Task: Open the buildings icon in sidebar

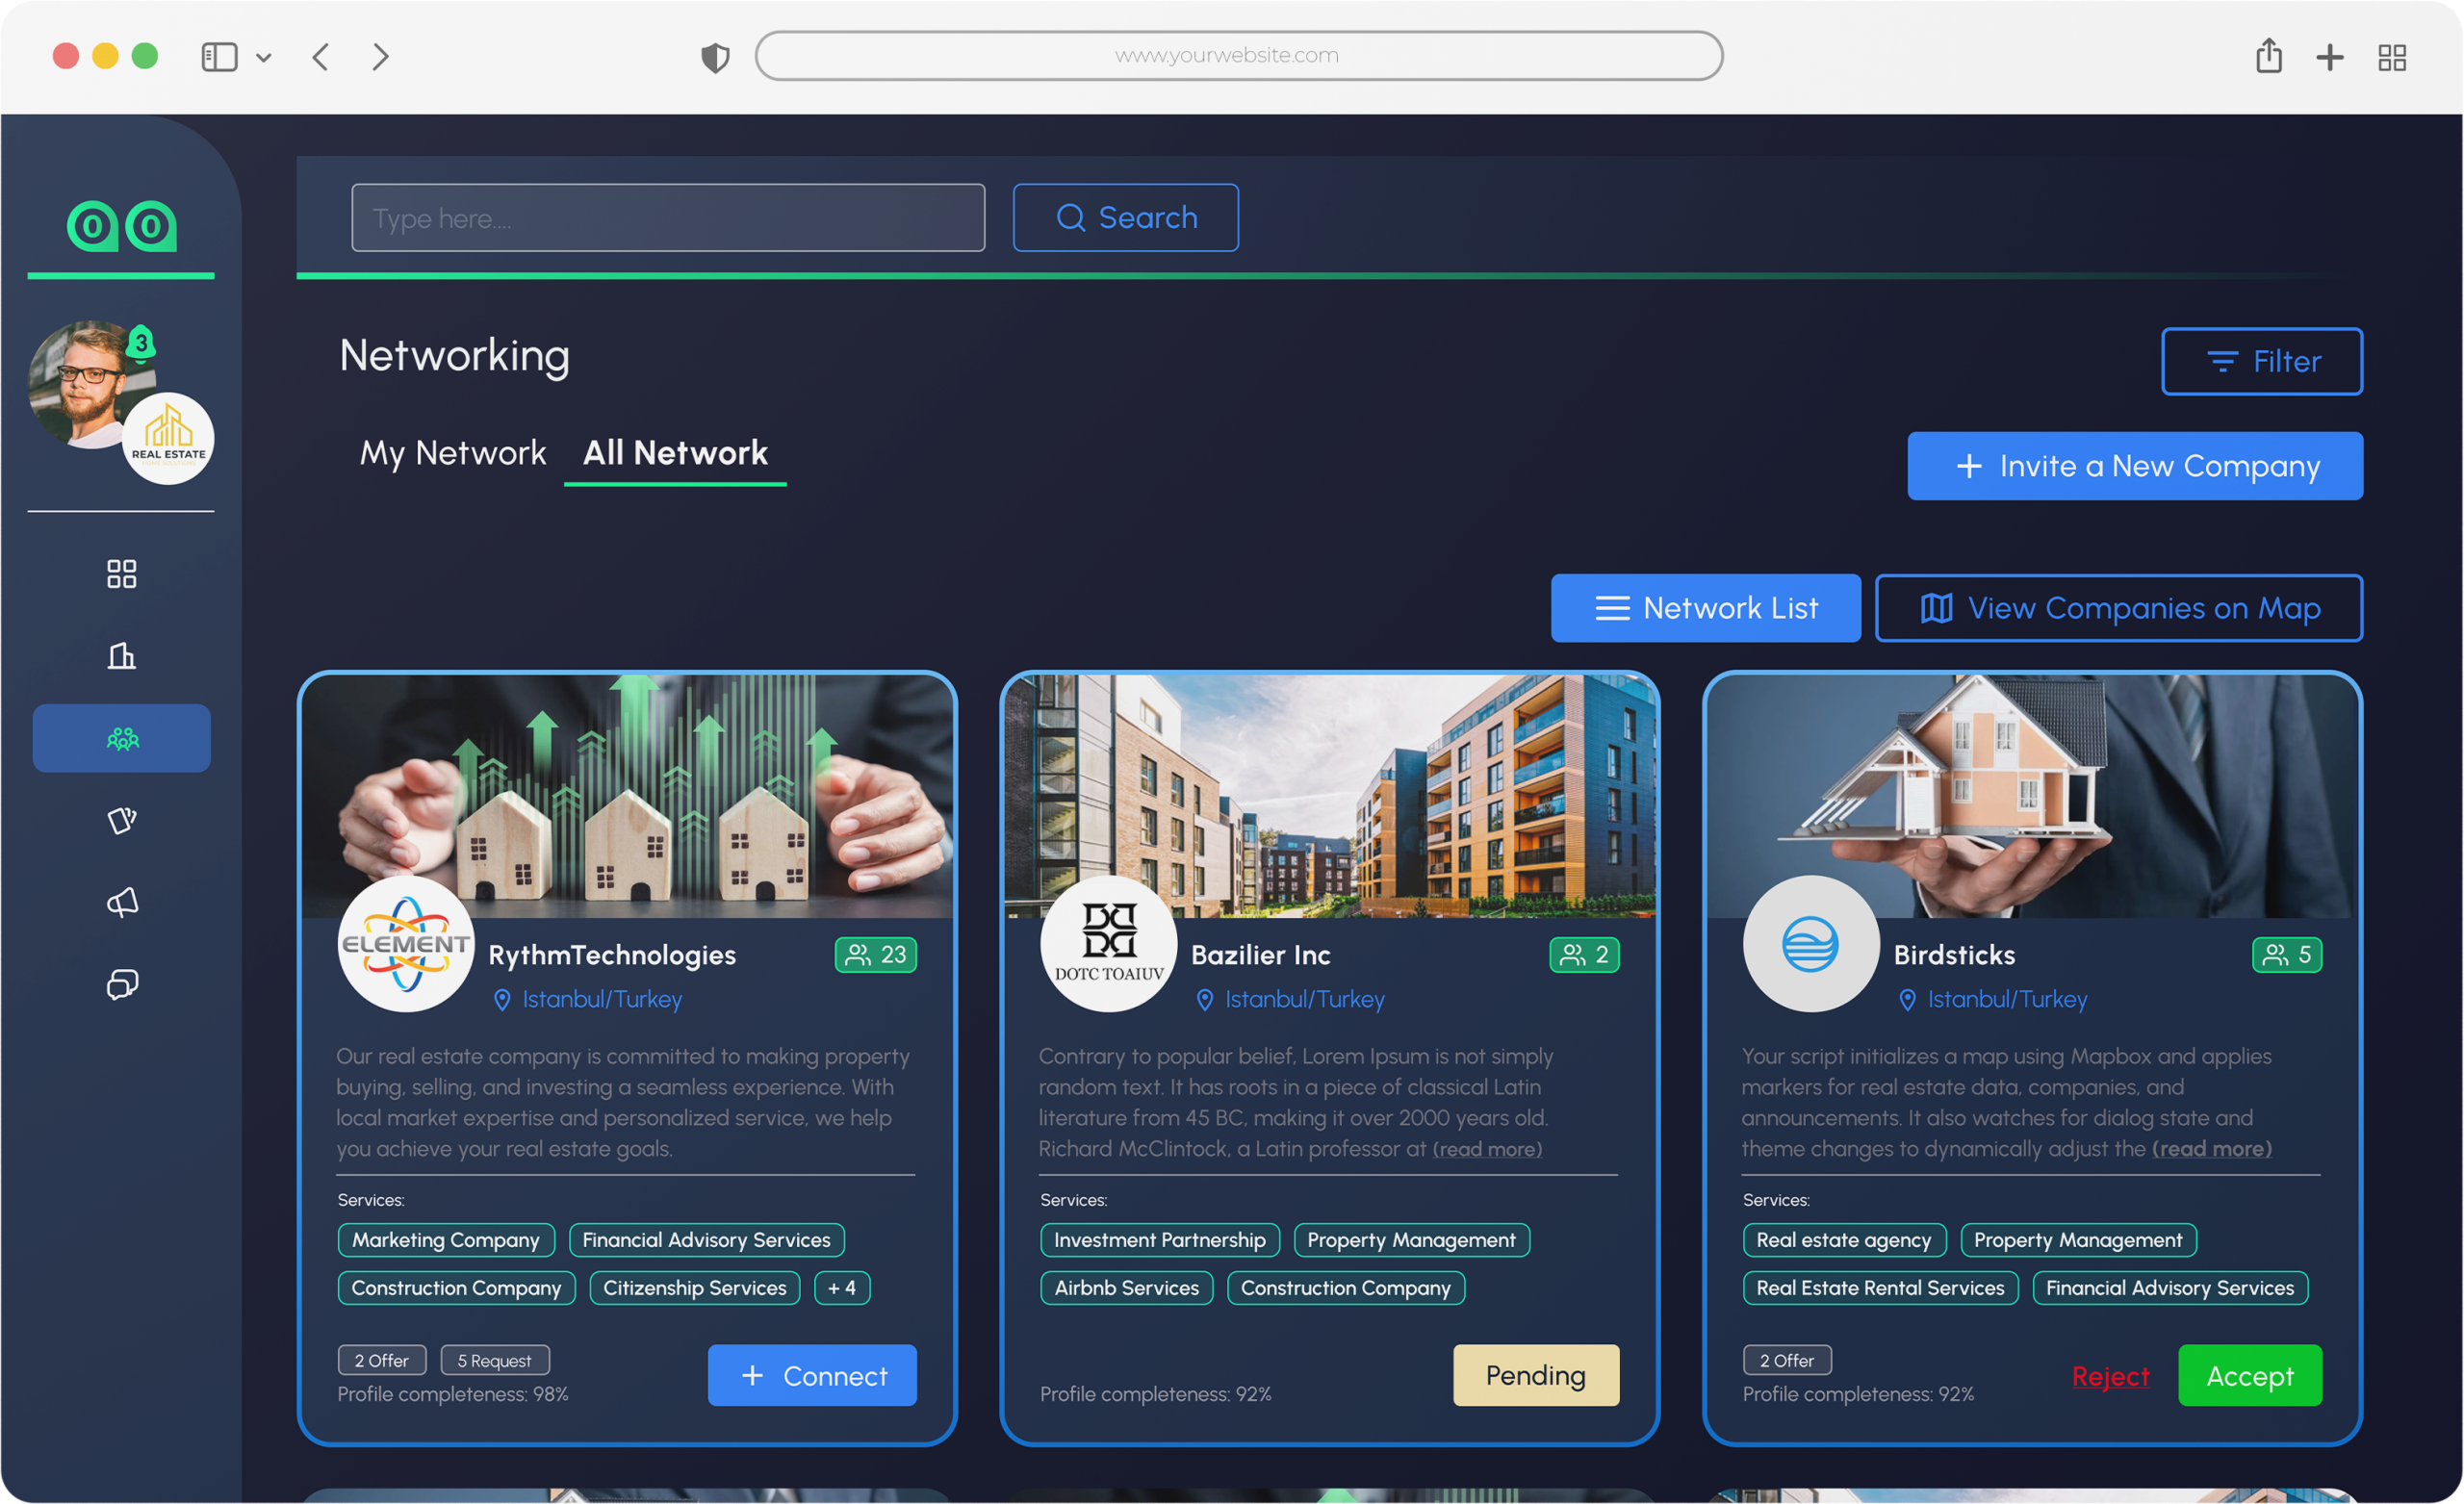Action: (x=122, y=656)
